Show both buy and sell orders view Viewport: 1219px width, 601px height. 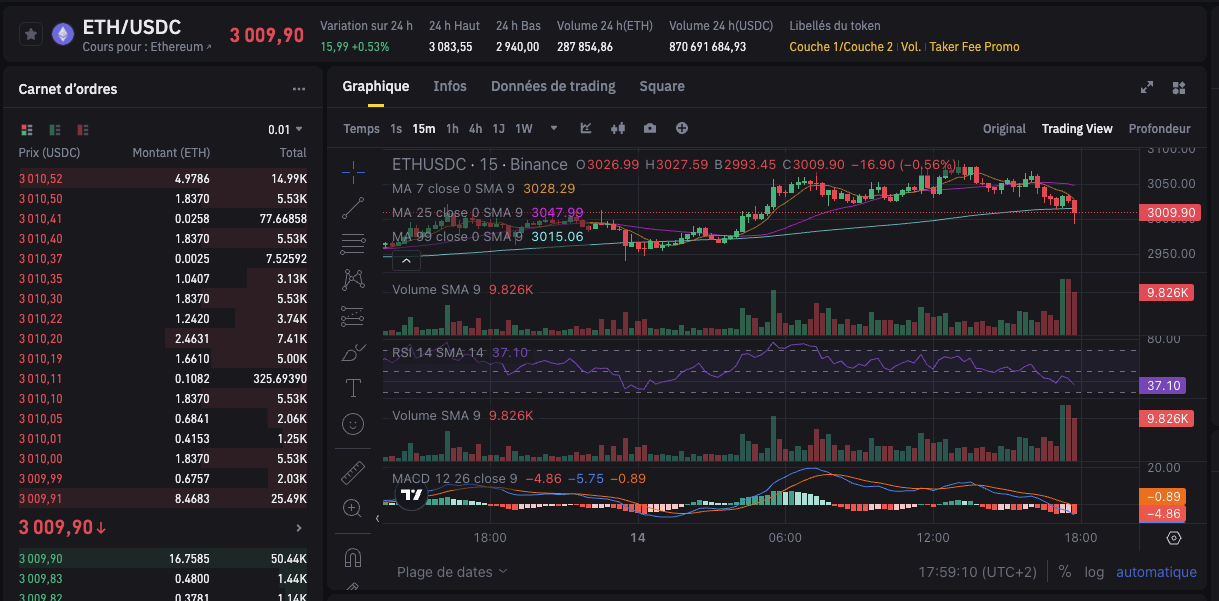click(x=27, y=130)
